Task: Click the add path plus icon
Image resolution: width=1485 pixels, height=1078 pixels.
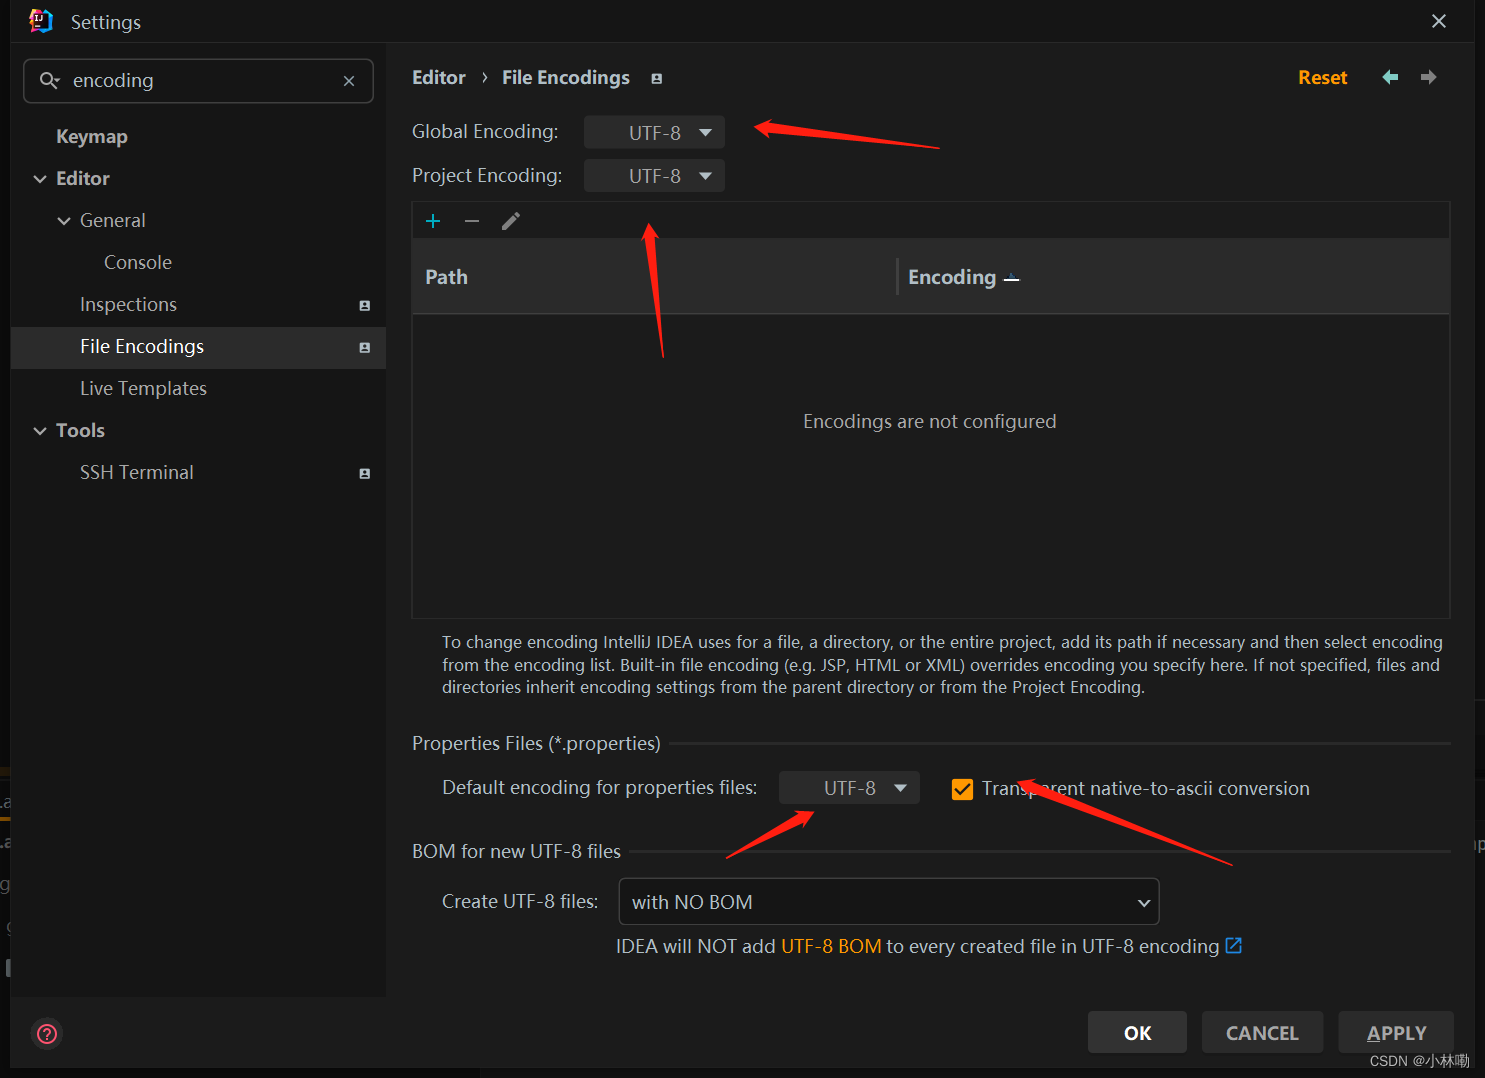Action: pos(433,221)
